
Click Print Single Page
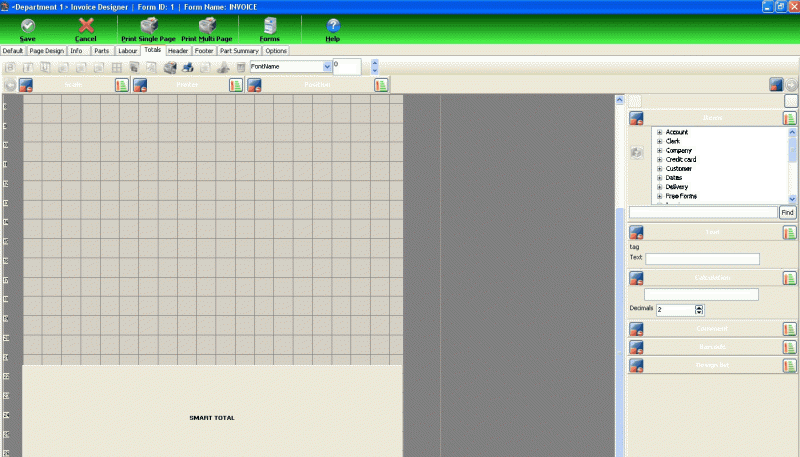(x=148, y=30)
